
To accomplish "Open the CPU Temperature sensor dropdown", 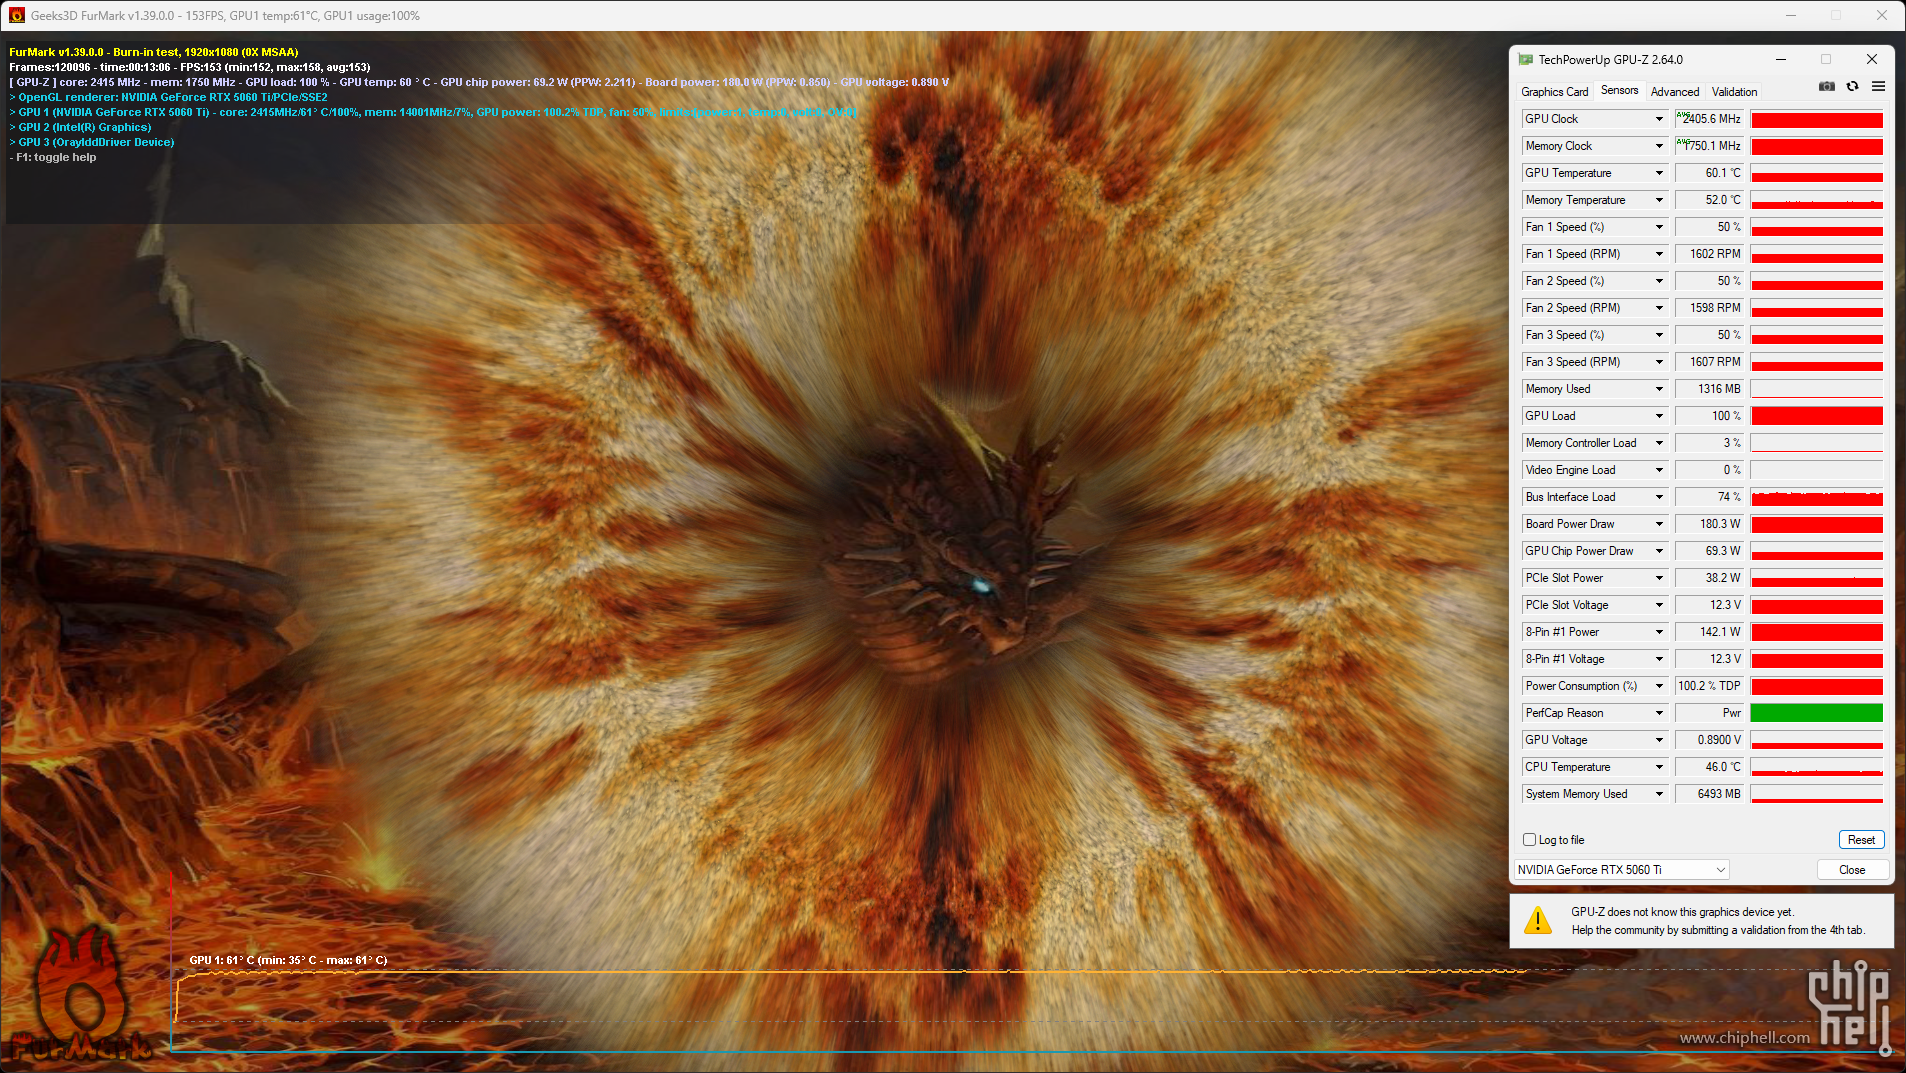I will point(1659,767).
